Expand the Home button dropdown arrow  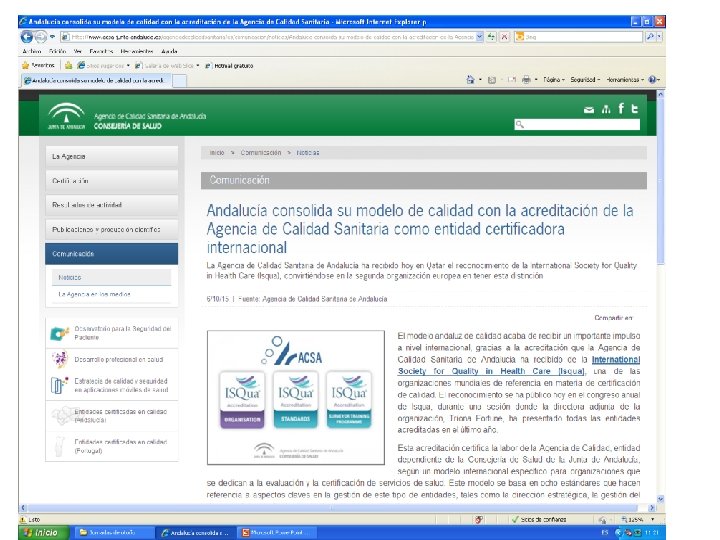coord(480,80)
